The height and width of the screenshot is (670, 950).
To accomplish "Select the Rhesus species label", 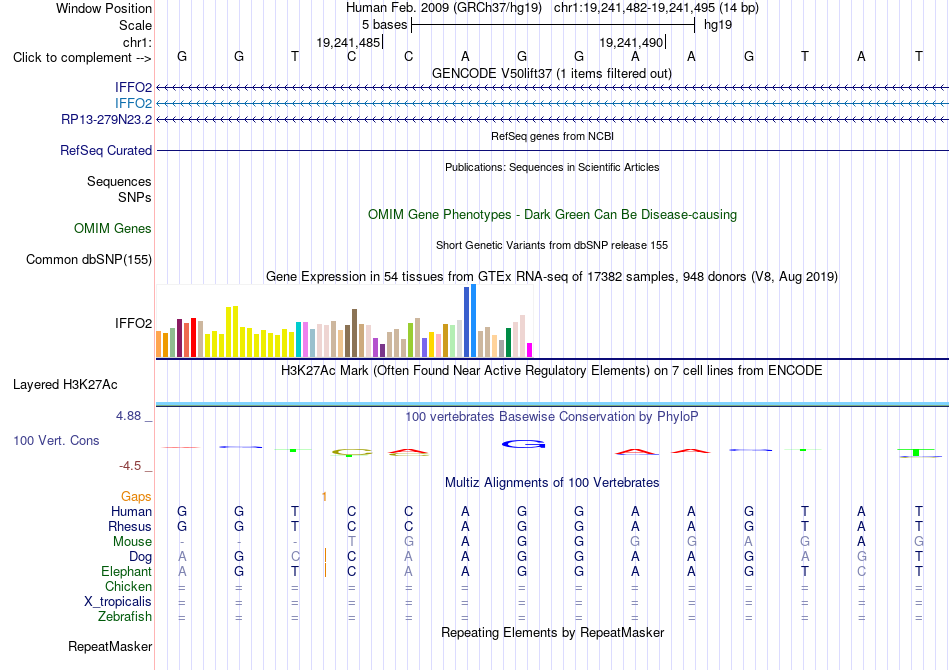I will point(130,526).
